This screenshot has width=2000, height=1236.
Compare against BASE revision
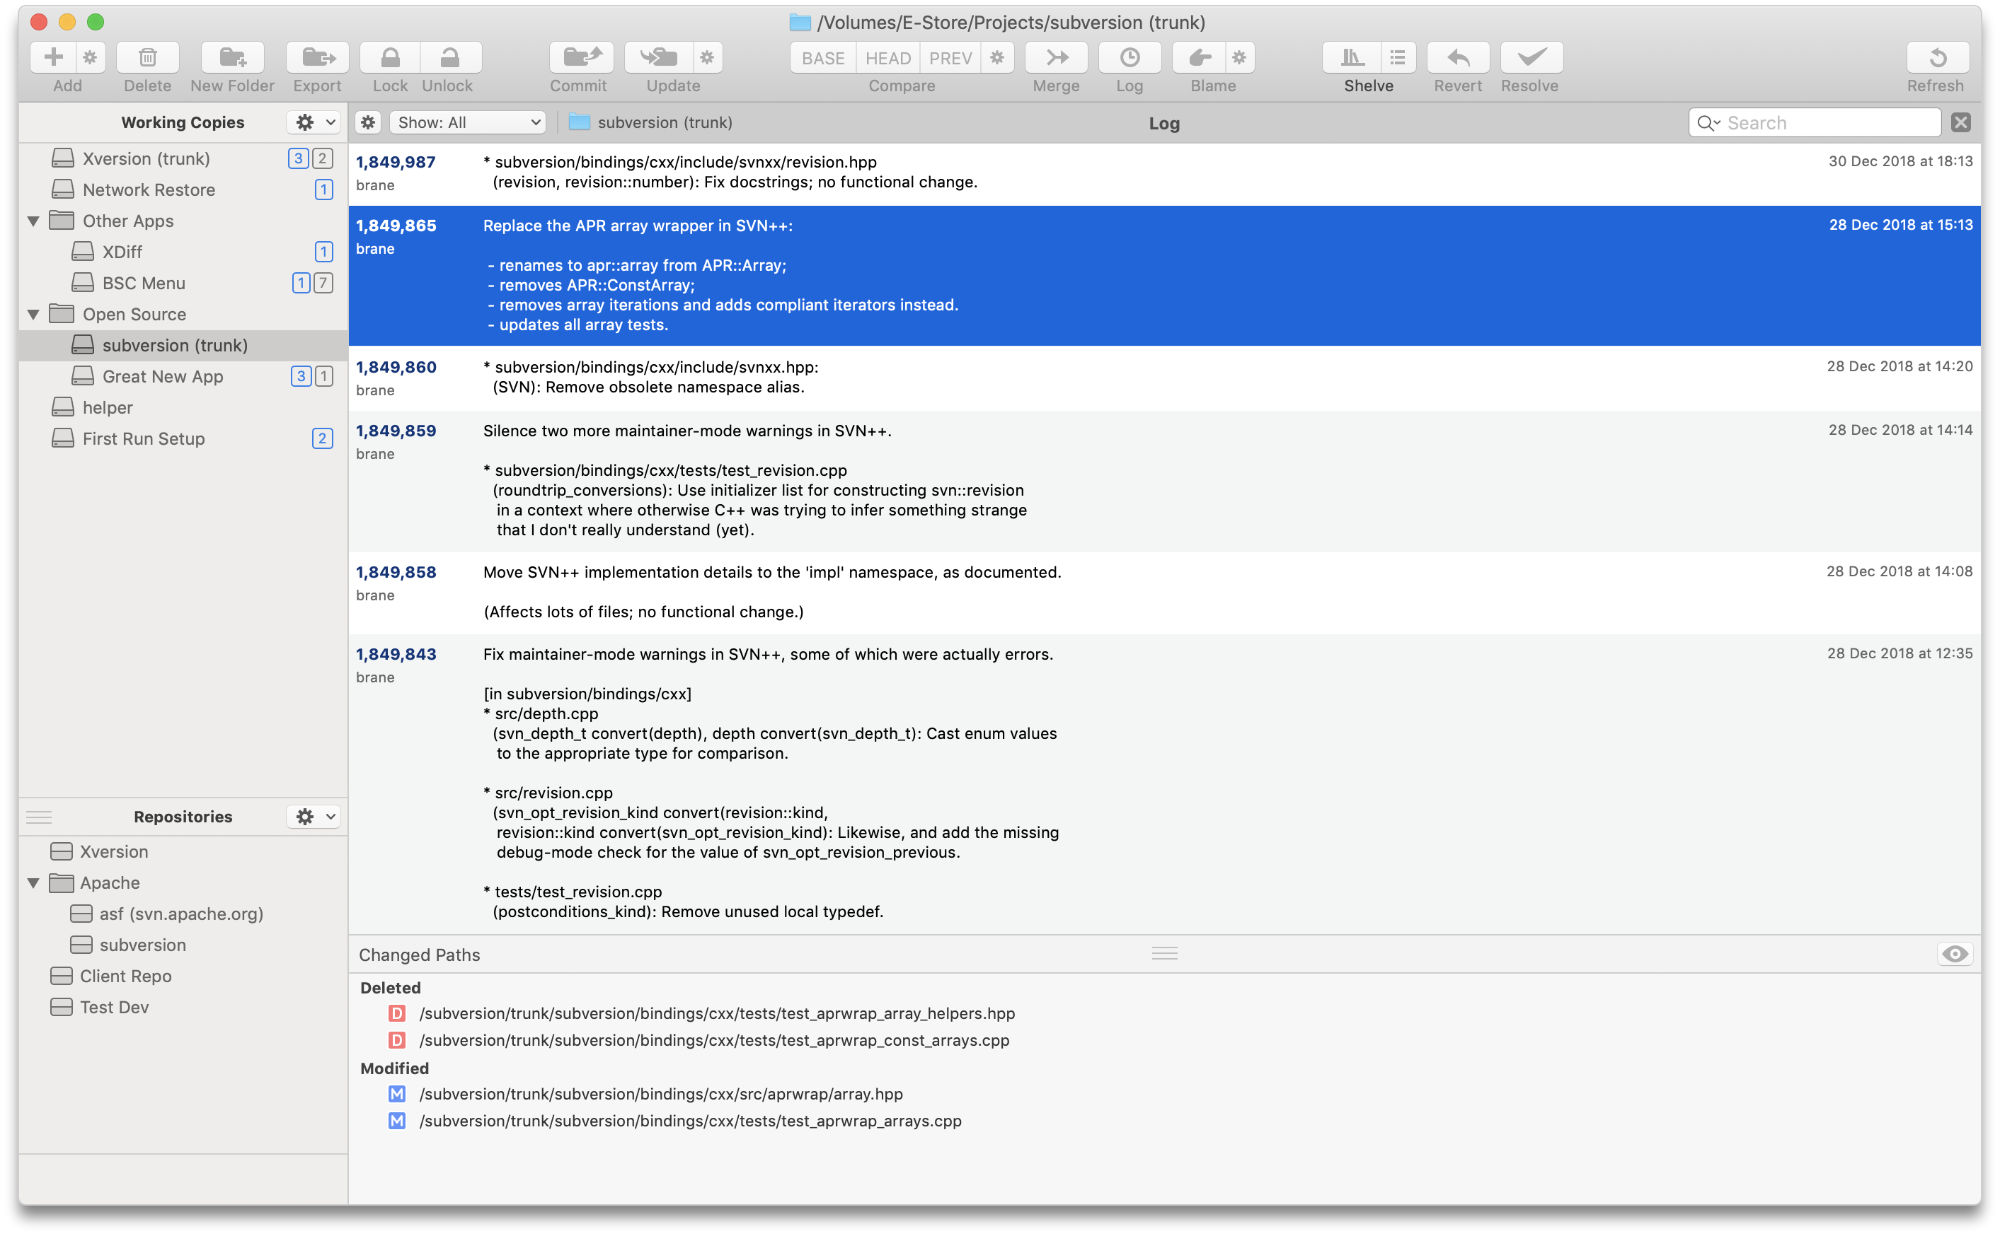823,58
